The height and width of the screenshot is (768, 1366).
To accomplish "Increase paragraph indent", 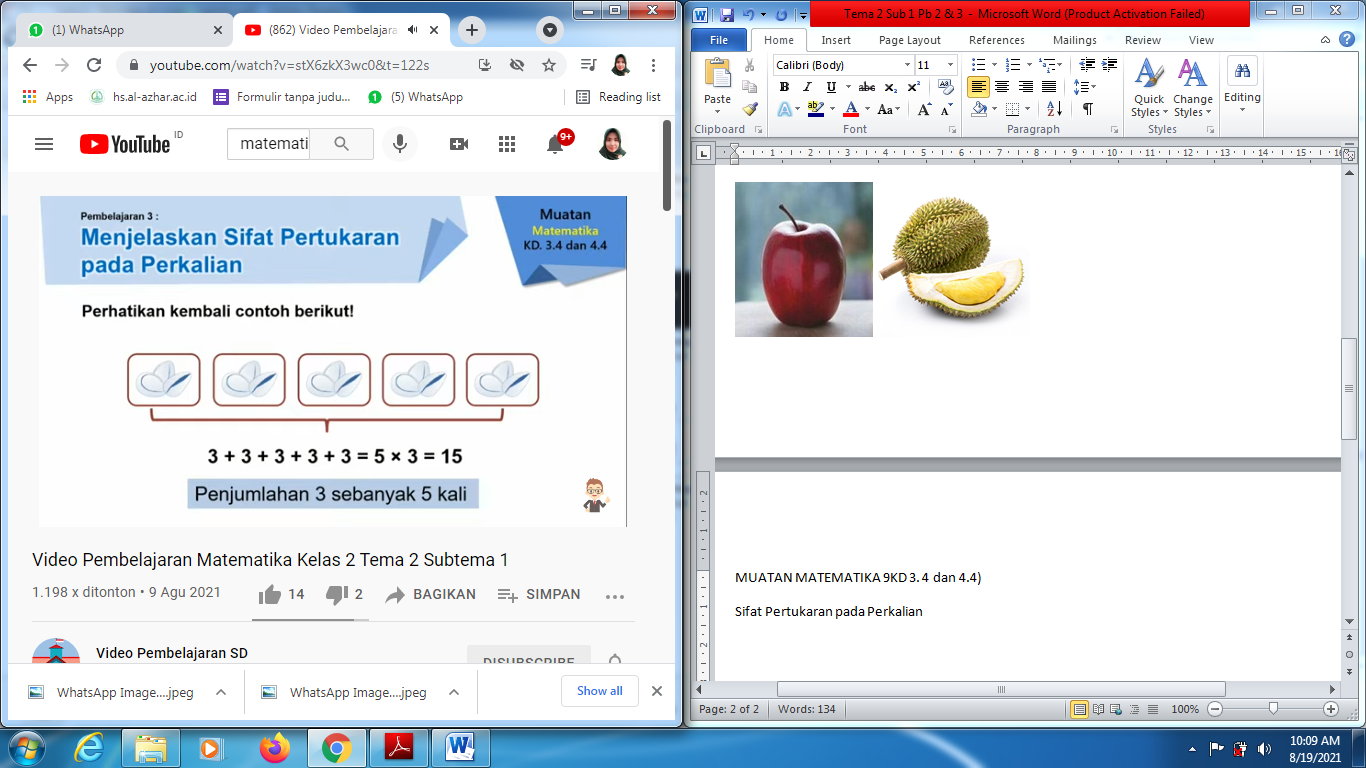I will click(x=1109, y=65).
